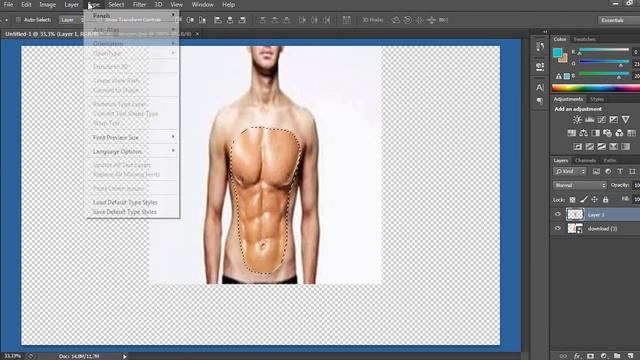Add an Exposure adjustment
Viewport: 640px width, 360px height.
(x=613, y=120)
